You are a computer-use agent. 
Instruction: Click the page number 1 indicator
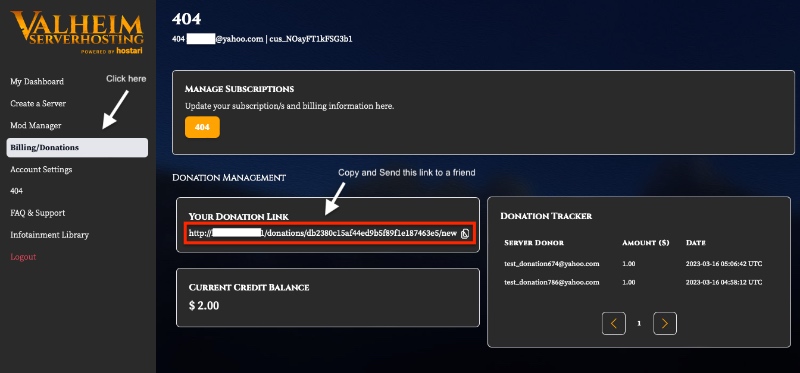pos(639,324)
